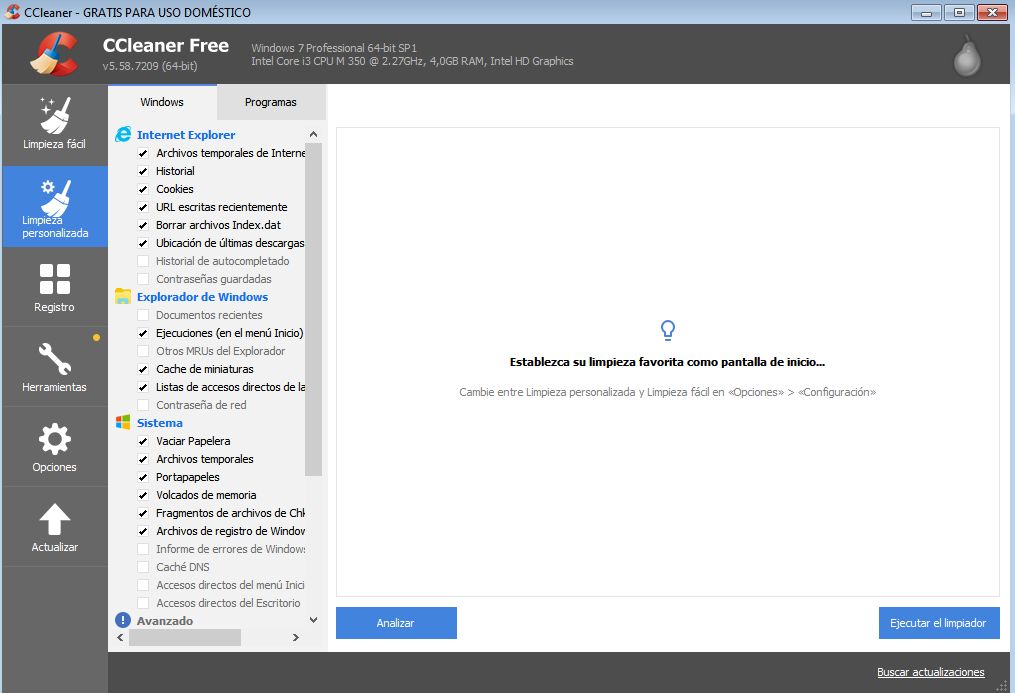Collapse Explorador de Windows section header
This screenshot has width=1015, height=693.
203,296
